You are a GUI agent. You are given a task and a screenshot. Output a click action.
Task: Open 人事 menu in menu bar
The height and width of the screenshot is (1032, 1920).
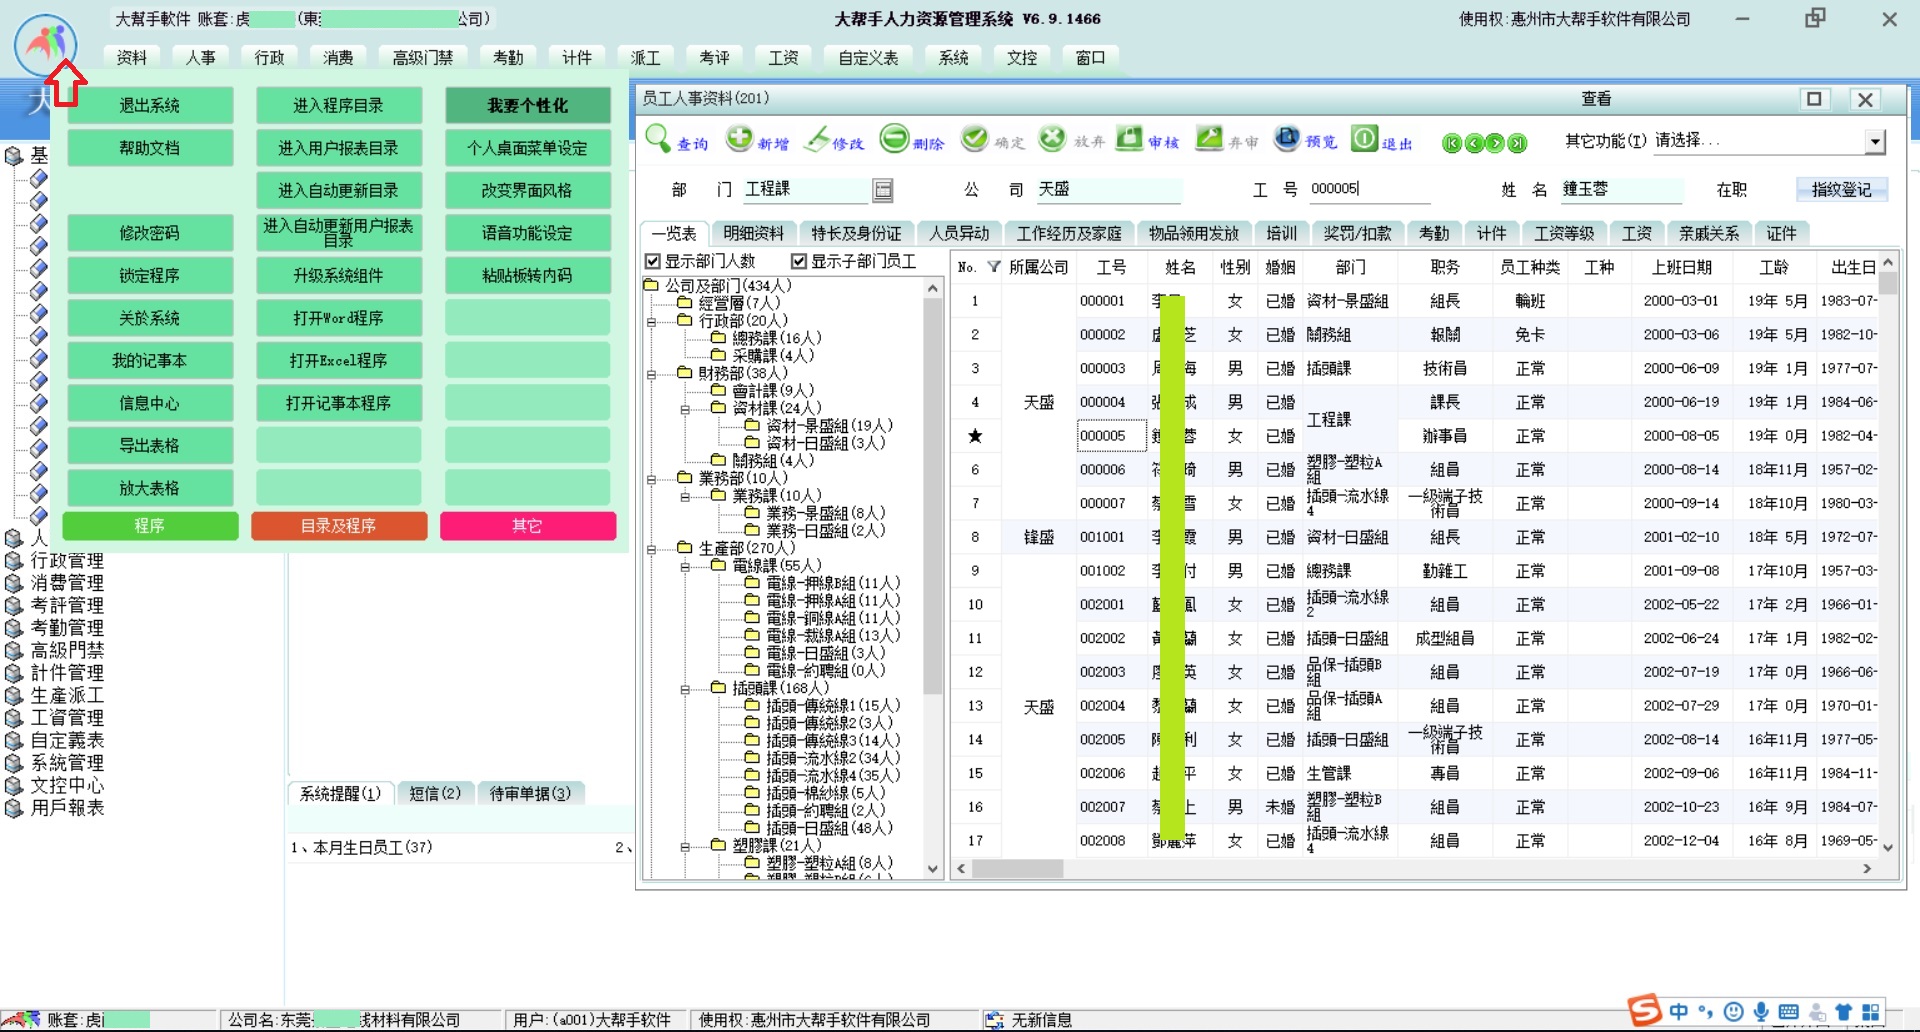200,58
